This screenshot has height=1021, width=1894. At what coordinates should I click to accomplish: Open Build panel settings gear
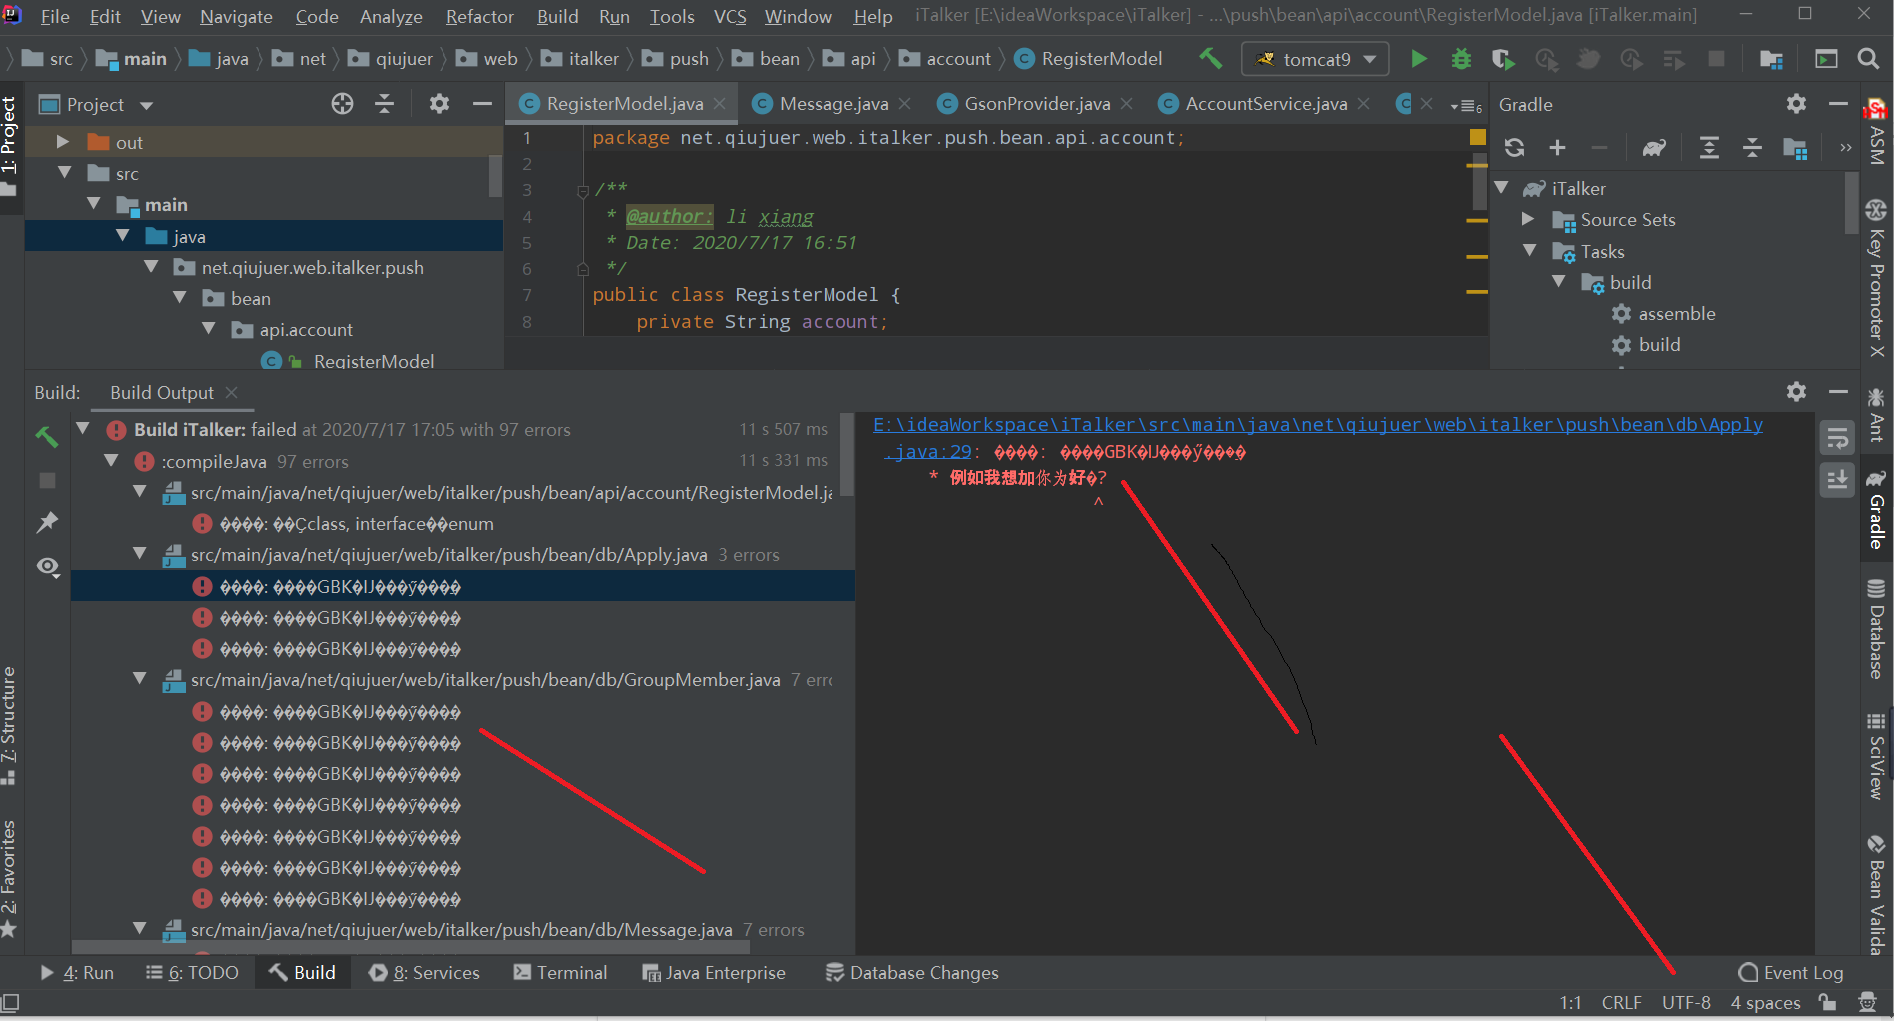click(x=1796, y=392)
